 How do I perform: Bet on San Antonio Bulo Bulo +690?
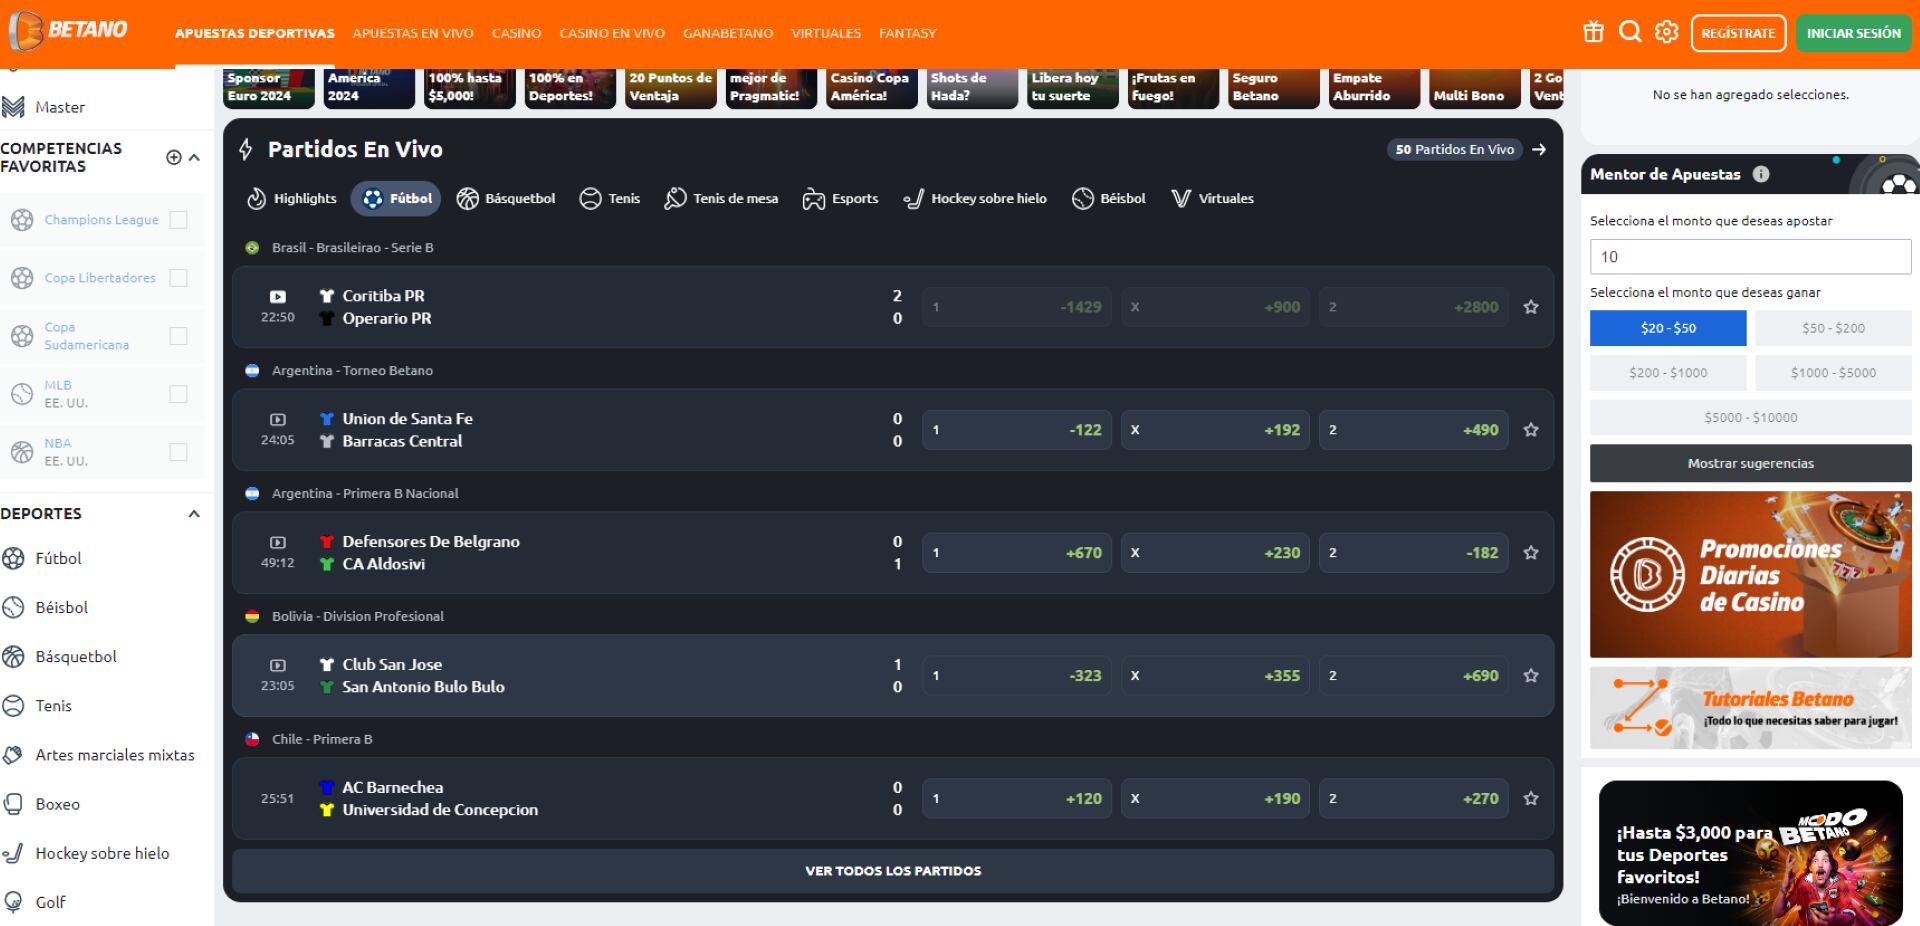[1413, 676]
